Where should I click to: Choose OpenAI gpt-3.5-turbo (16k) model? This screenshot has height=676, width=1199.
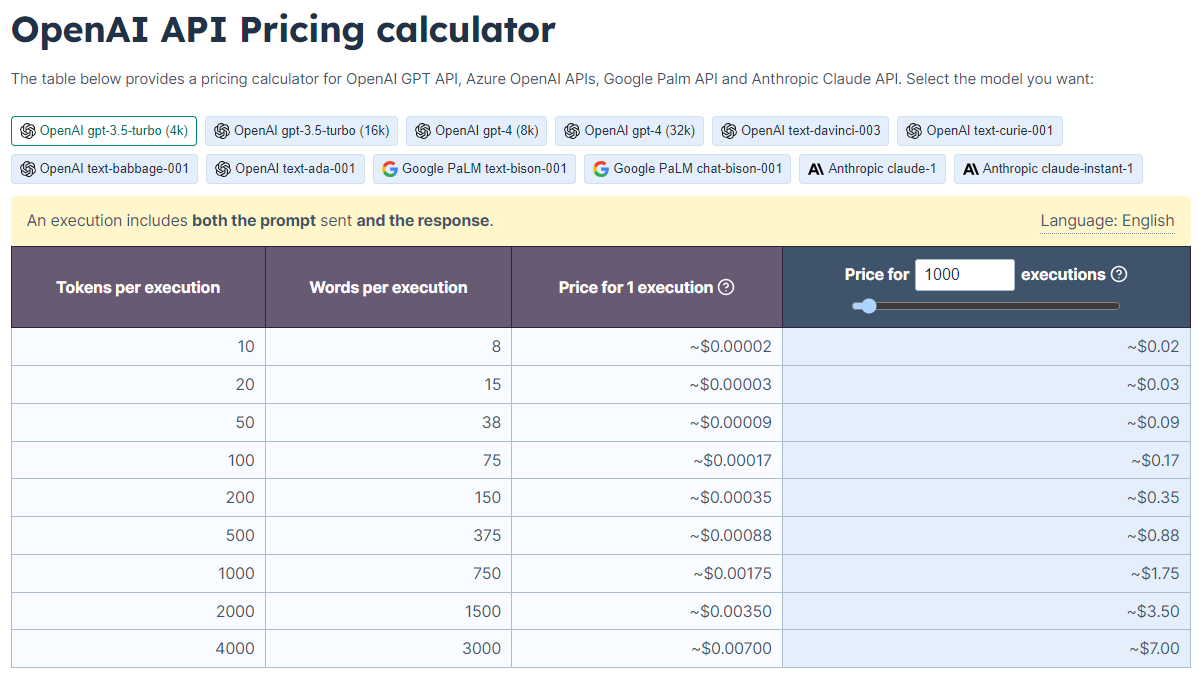point(302,131)
